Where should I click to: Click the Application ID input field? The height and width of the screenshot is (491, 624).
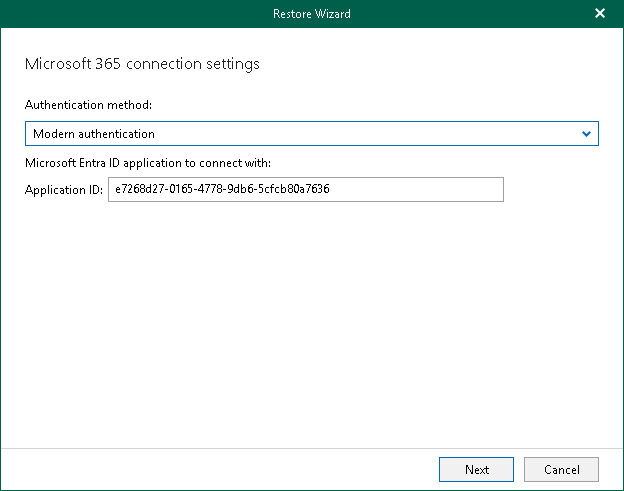305,190
